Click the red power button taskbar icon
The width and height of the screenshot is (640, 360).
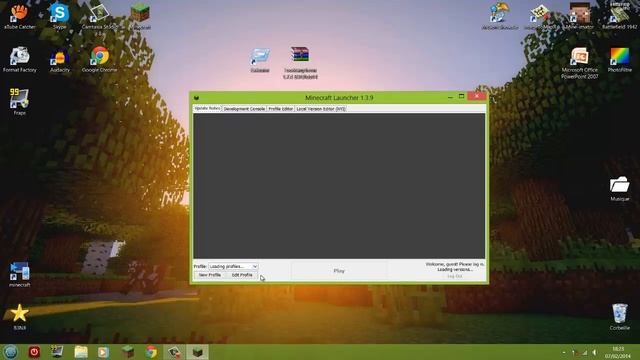click(34, 352)
